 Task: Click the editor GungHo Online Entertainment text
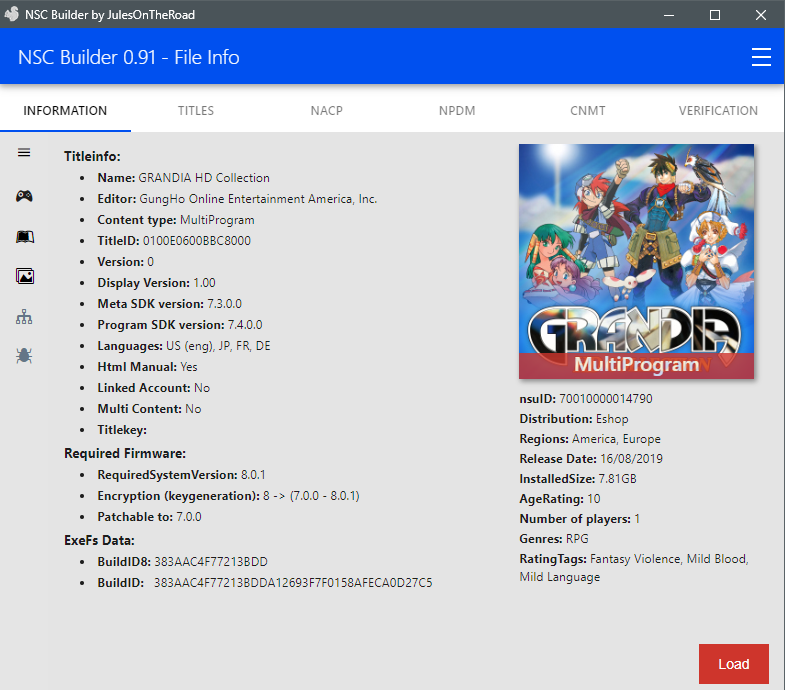click(x=258, y=199)
